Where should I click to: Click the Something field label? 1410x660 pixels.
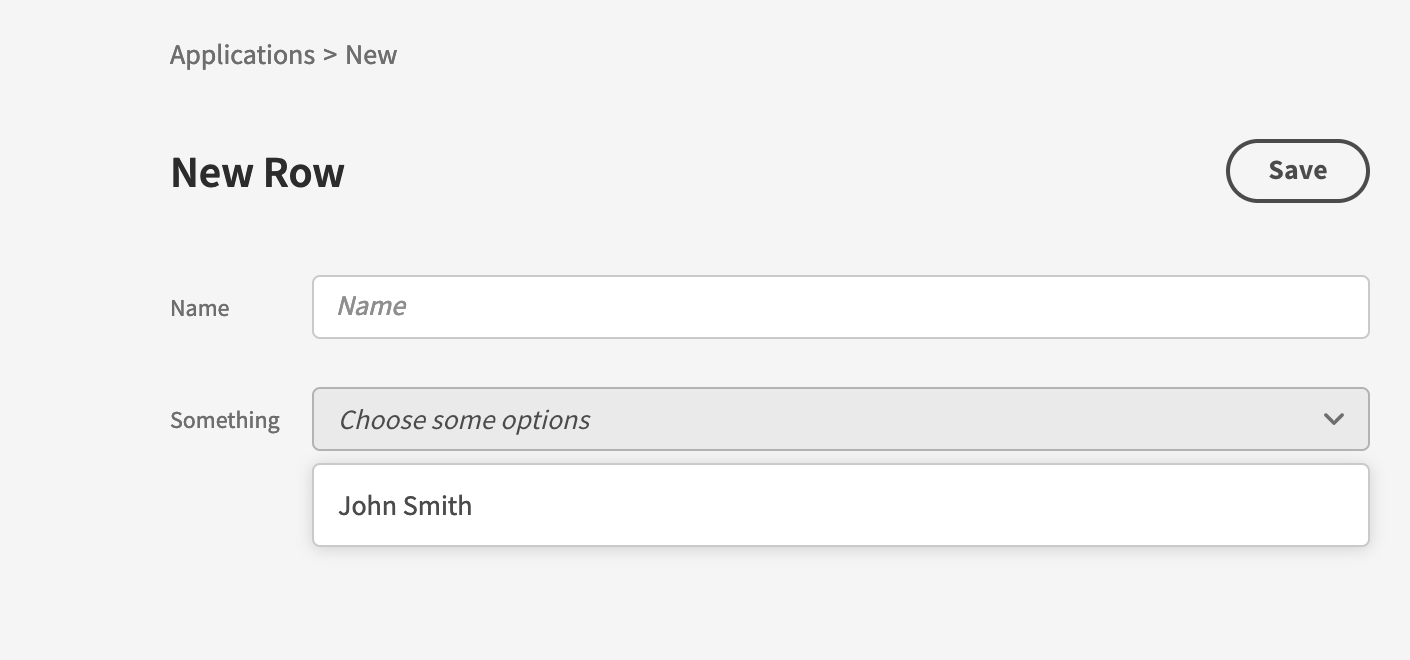(225, 420)
